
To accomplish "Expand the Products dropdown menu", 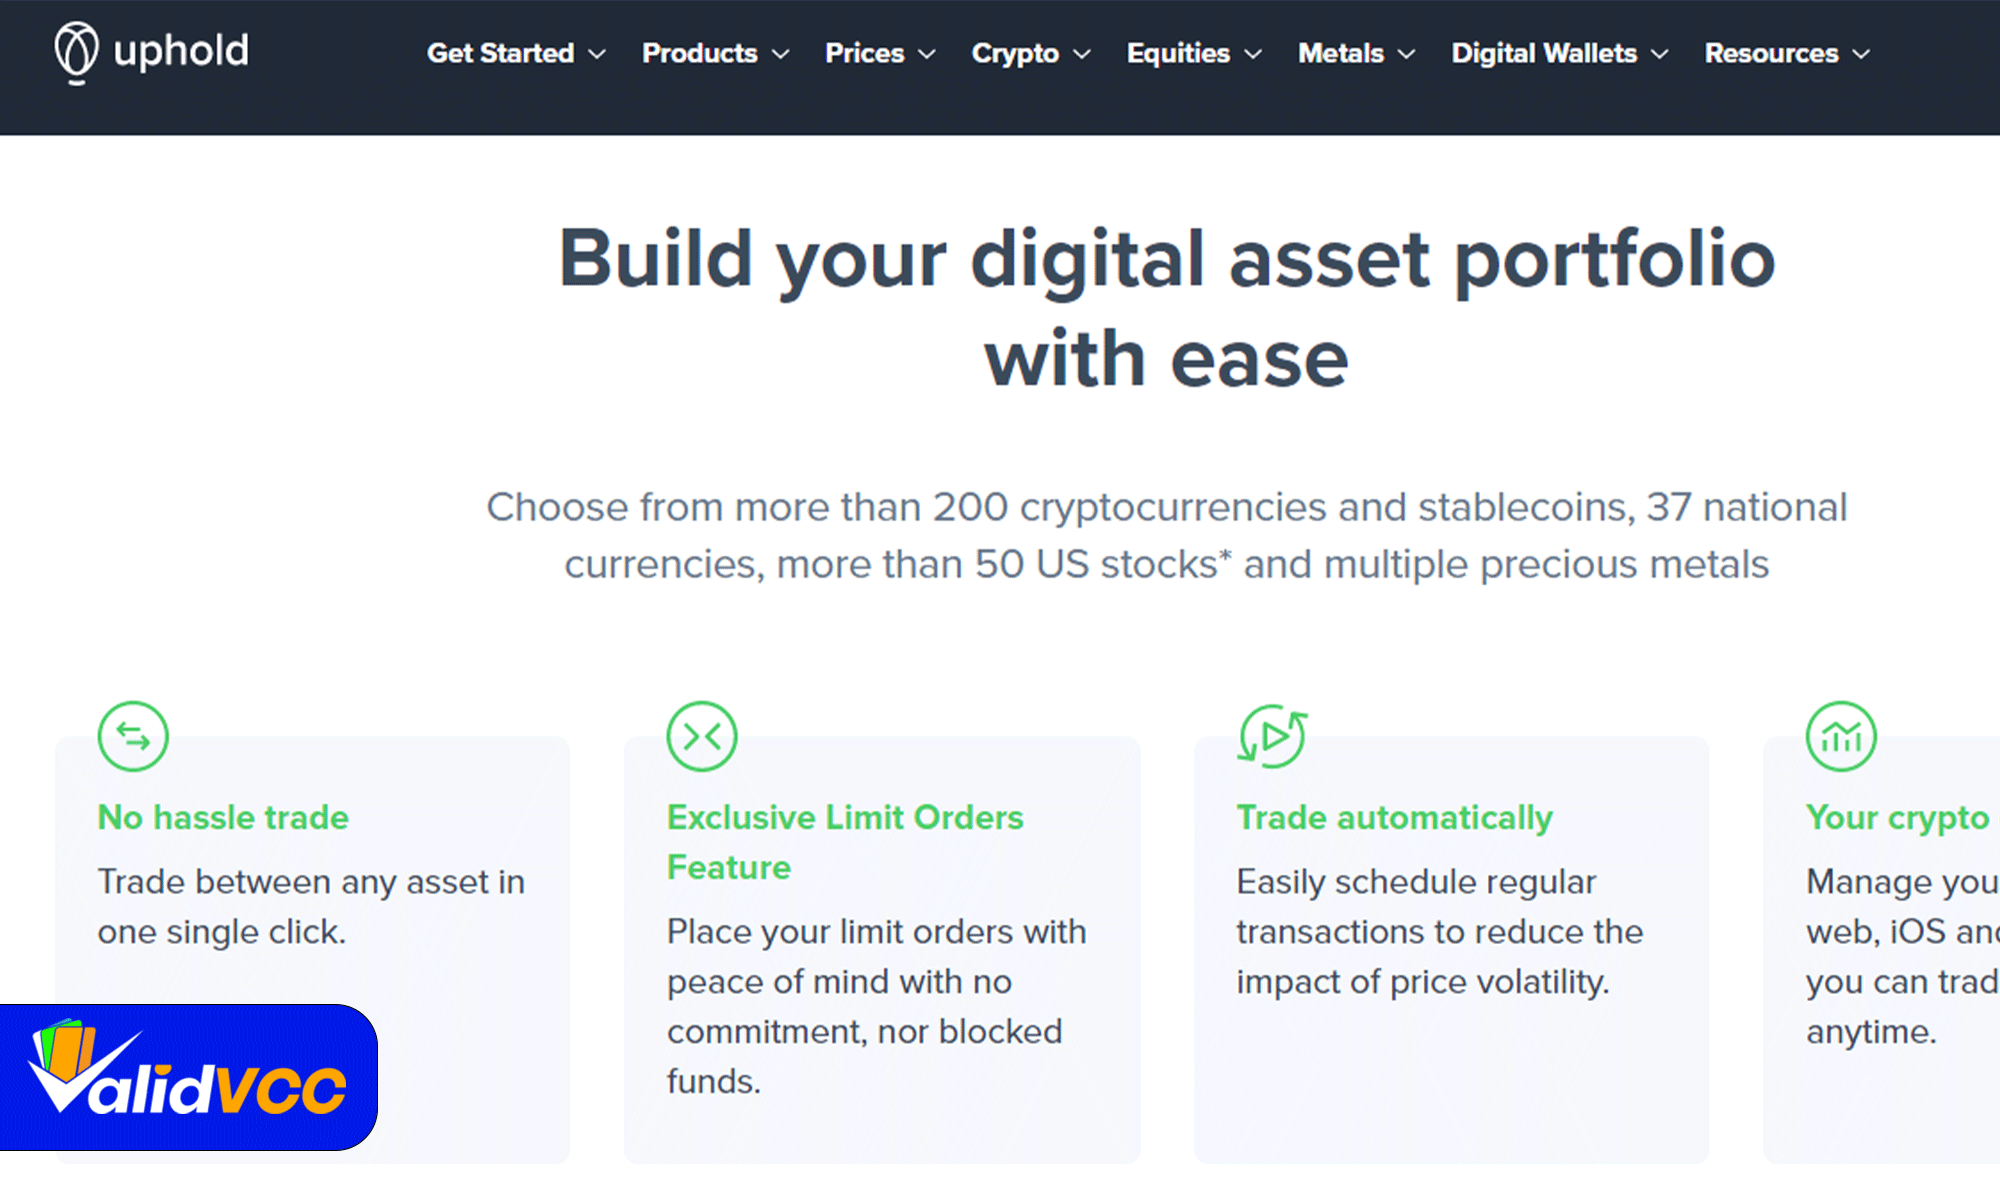I will pyautogui.click(x=714, y=53).
